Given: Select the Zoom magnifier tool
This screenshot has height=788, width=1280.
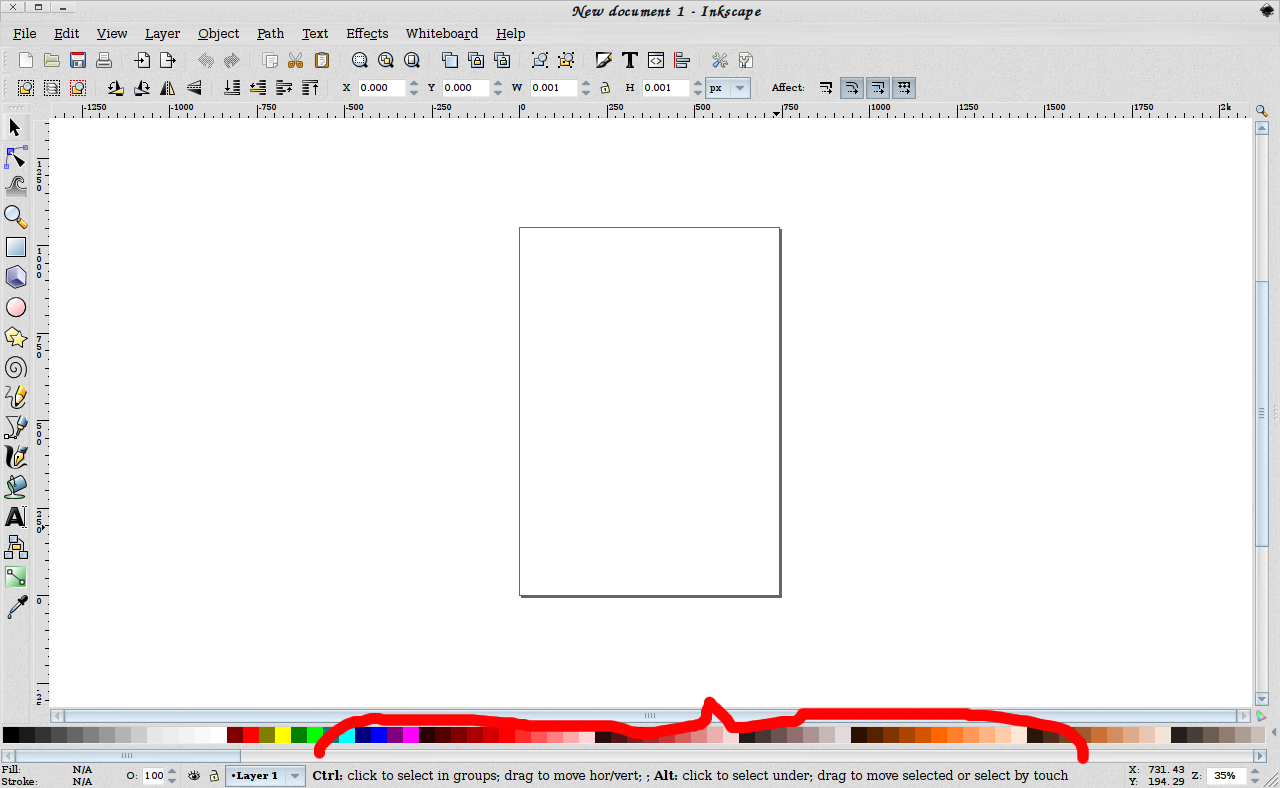Looking at the screenshot, I should [x=16, y=217].
